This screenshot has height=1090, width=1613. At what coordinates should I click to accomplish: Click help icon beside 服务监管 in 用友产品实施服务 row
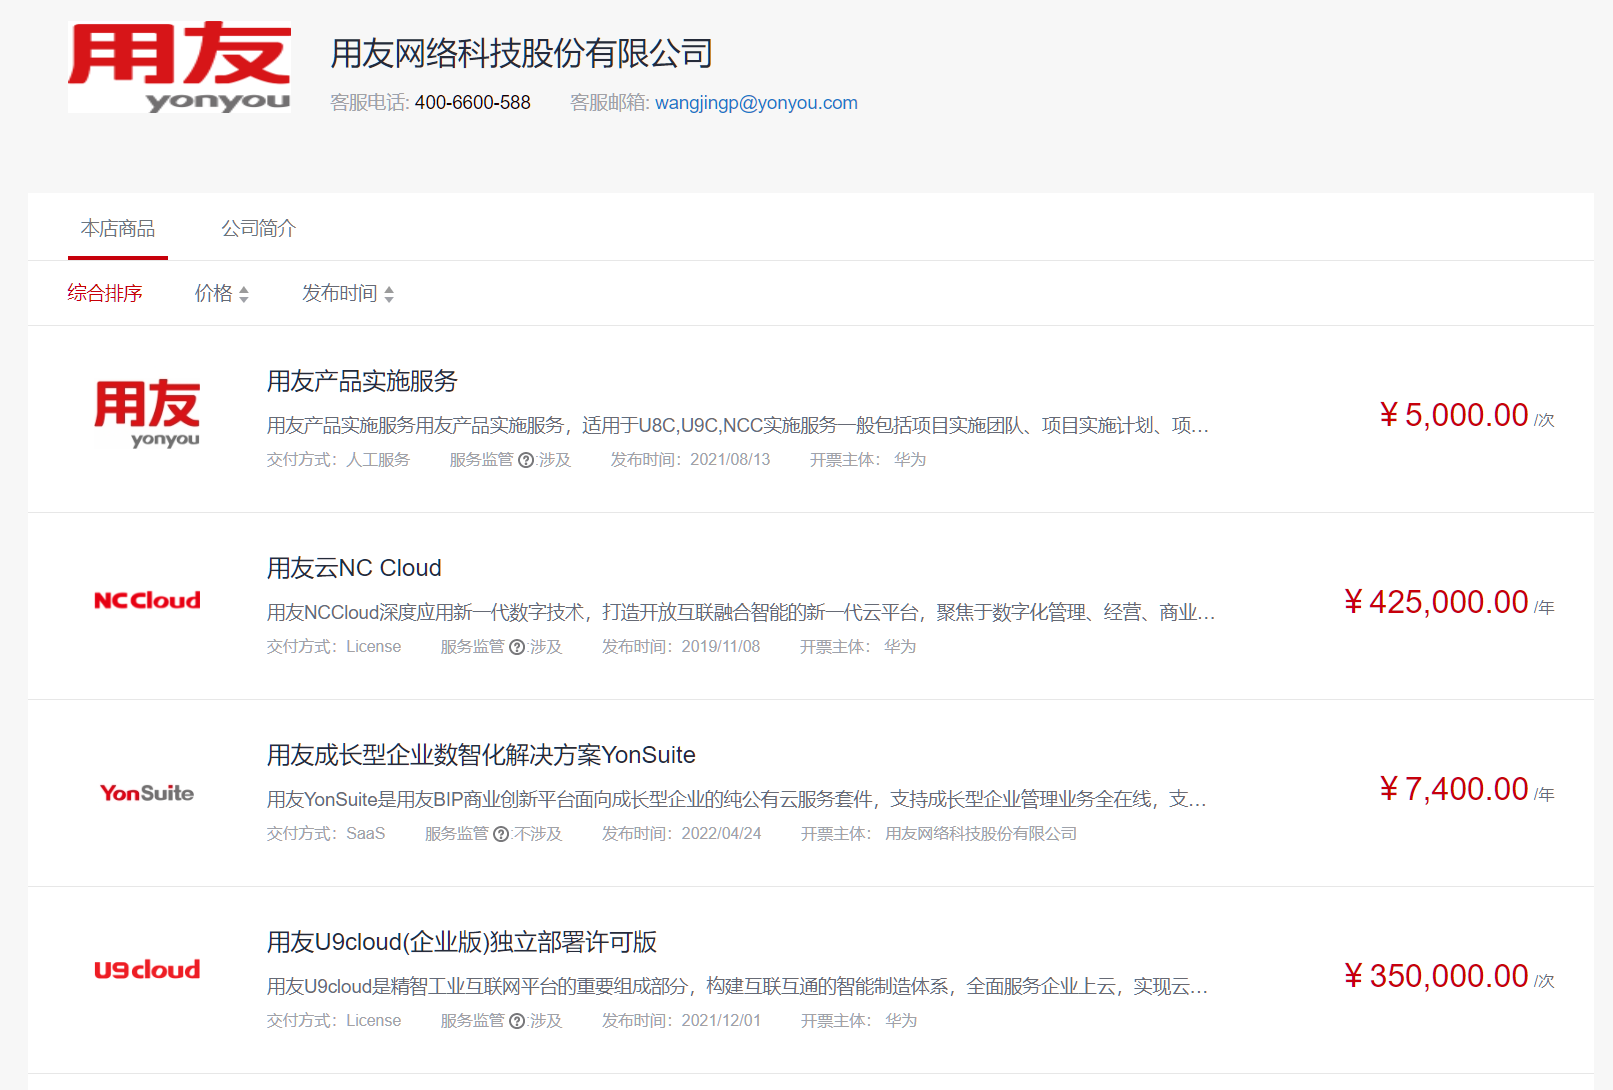(x=526, y=461)
